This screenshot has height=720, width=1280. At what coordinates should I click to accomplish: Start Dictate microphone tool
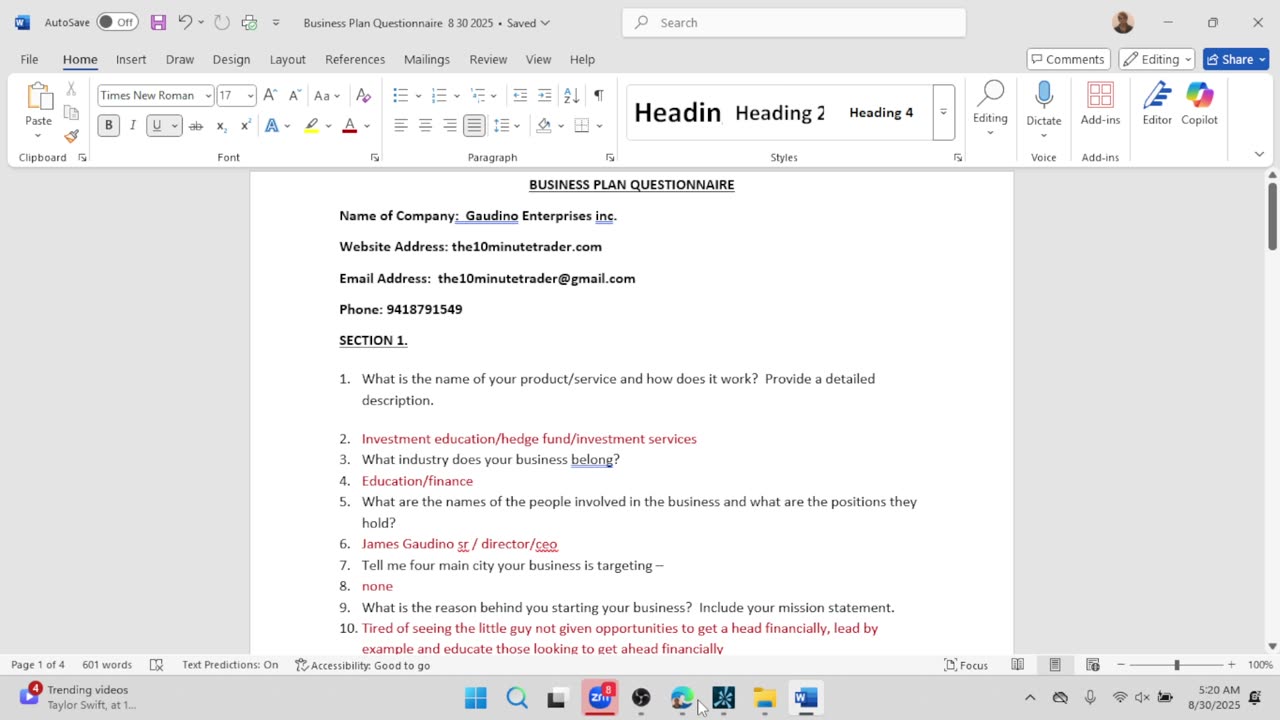pyautogui.click(x=1043, y=104)
